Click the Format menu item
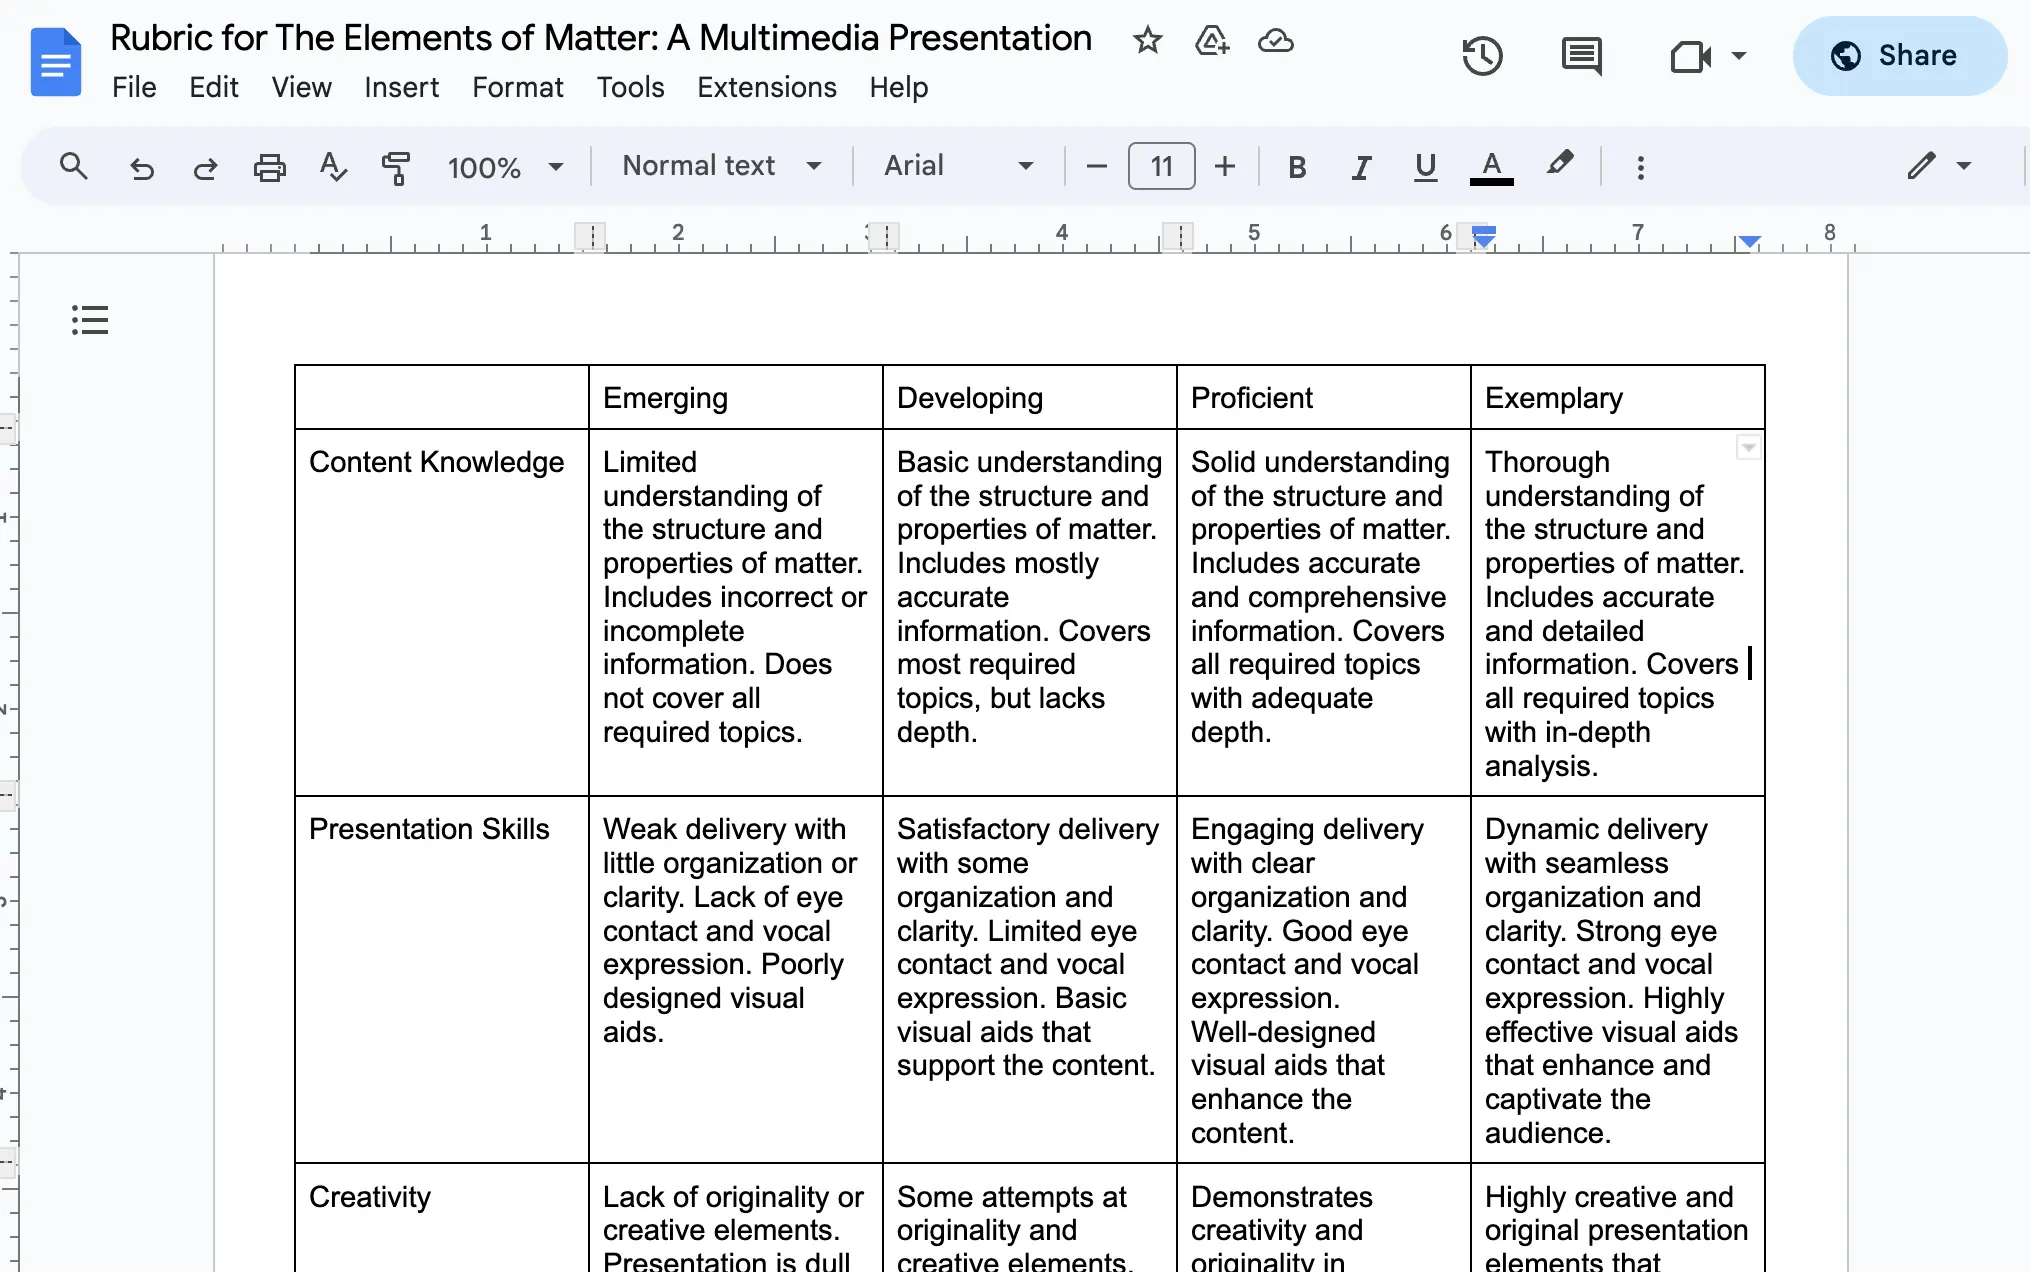Screen dimensions: 2030x1272 [517, 86]
